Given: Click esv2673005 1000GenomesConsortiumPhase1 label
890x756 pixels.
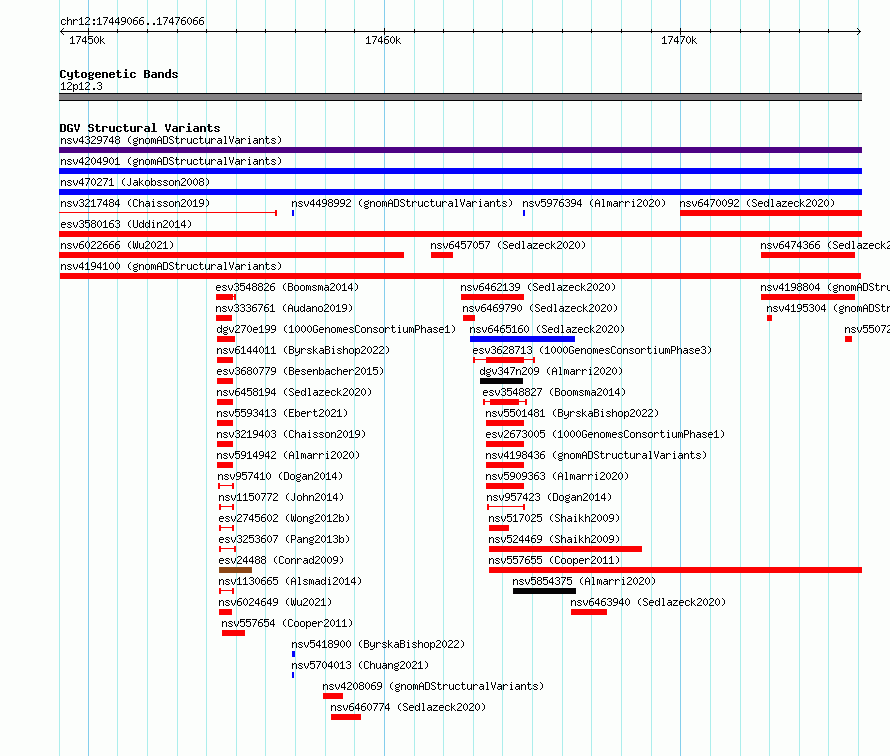Looking at the screenshot, I should [605, 434].
